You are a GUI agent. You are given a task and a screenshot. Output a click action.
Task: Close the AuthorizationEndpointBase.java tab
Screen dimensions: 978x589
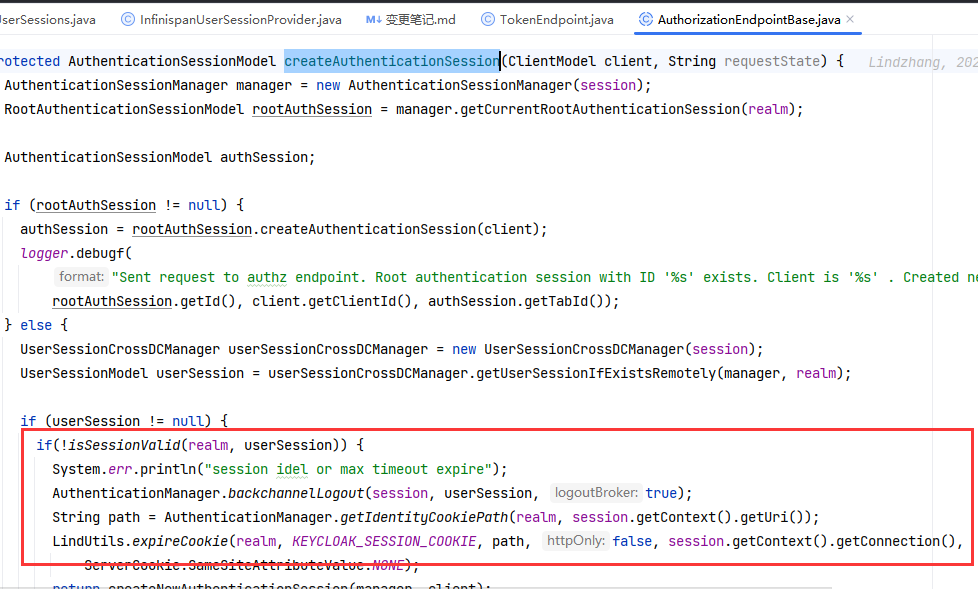[850, 19]
